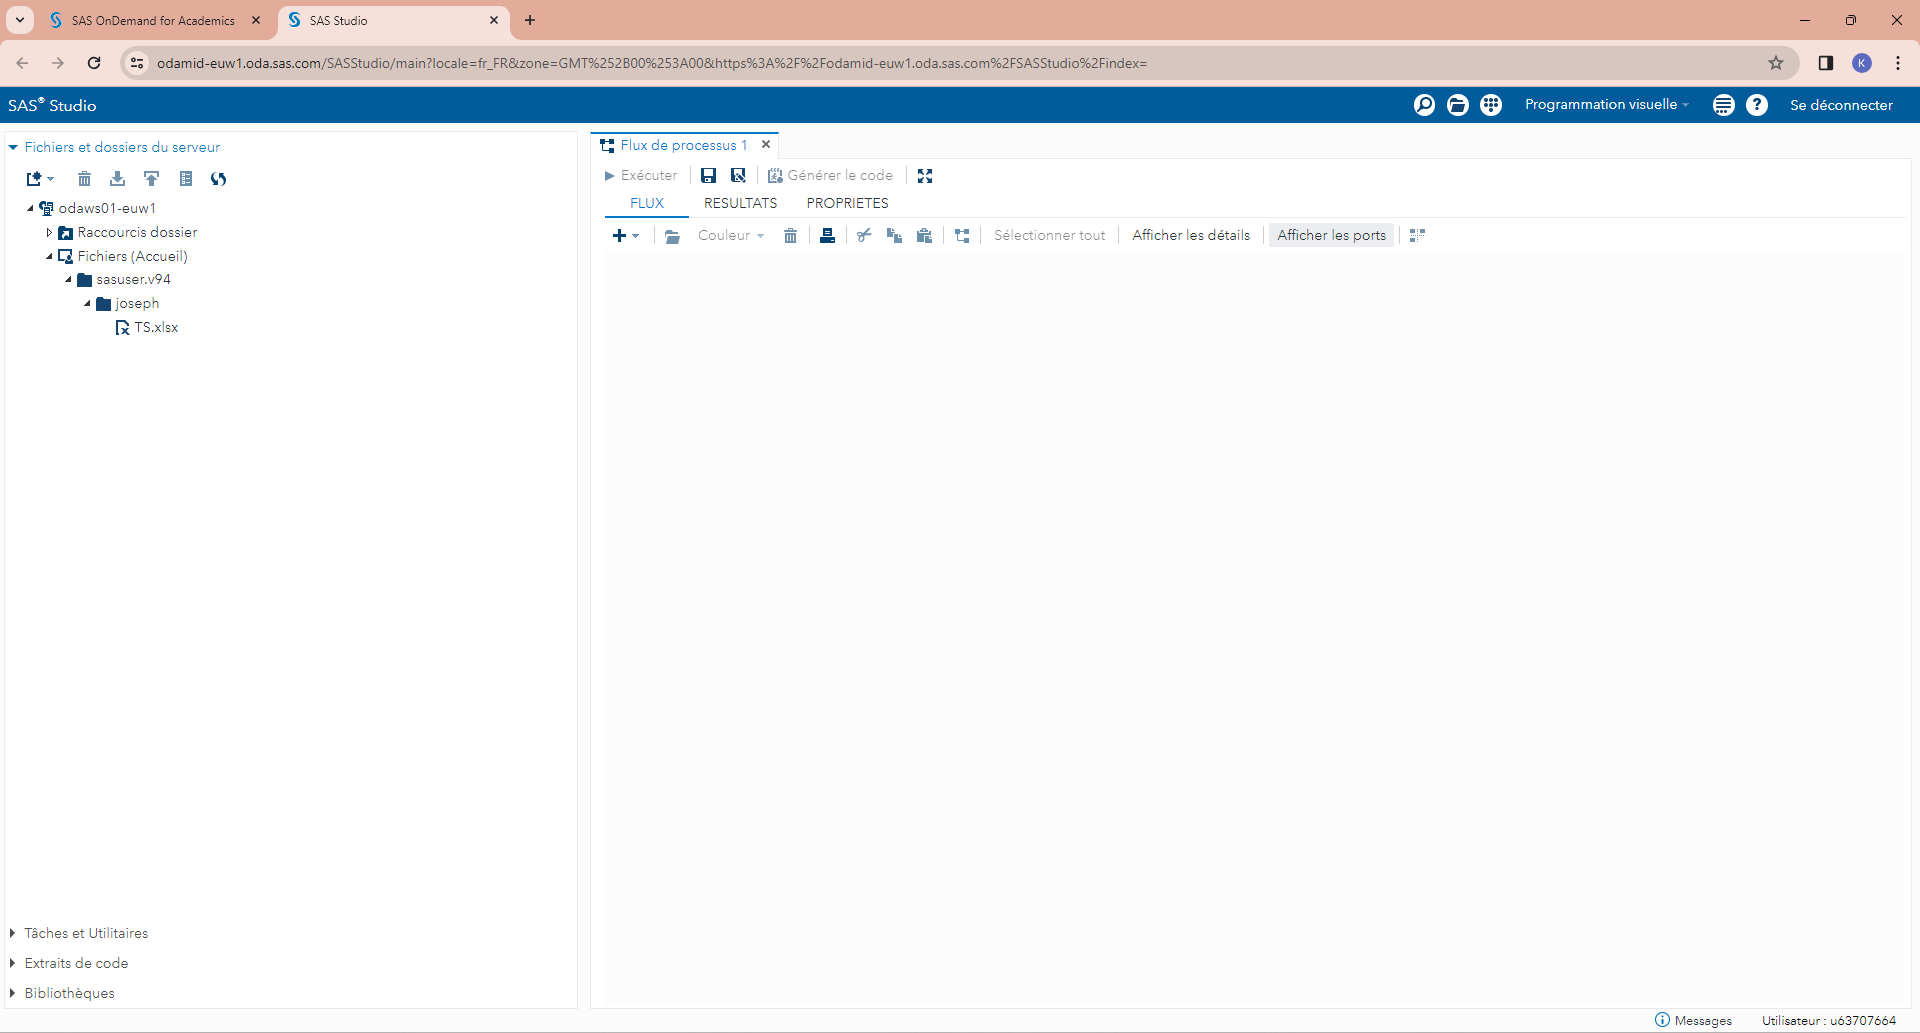1920x1033 pixels.
Task: Collapse Fichiers et dossiers du serveur section
Action: 13,147
